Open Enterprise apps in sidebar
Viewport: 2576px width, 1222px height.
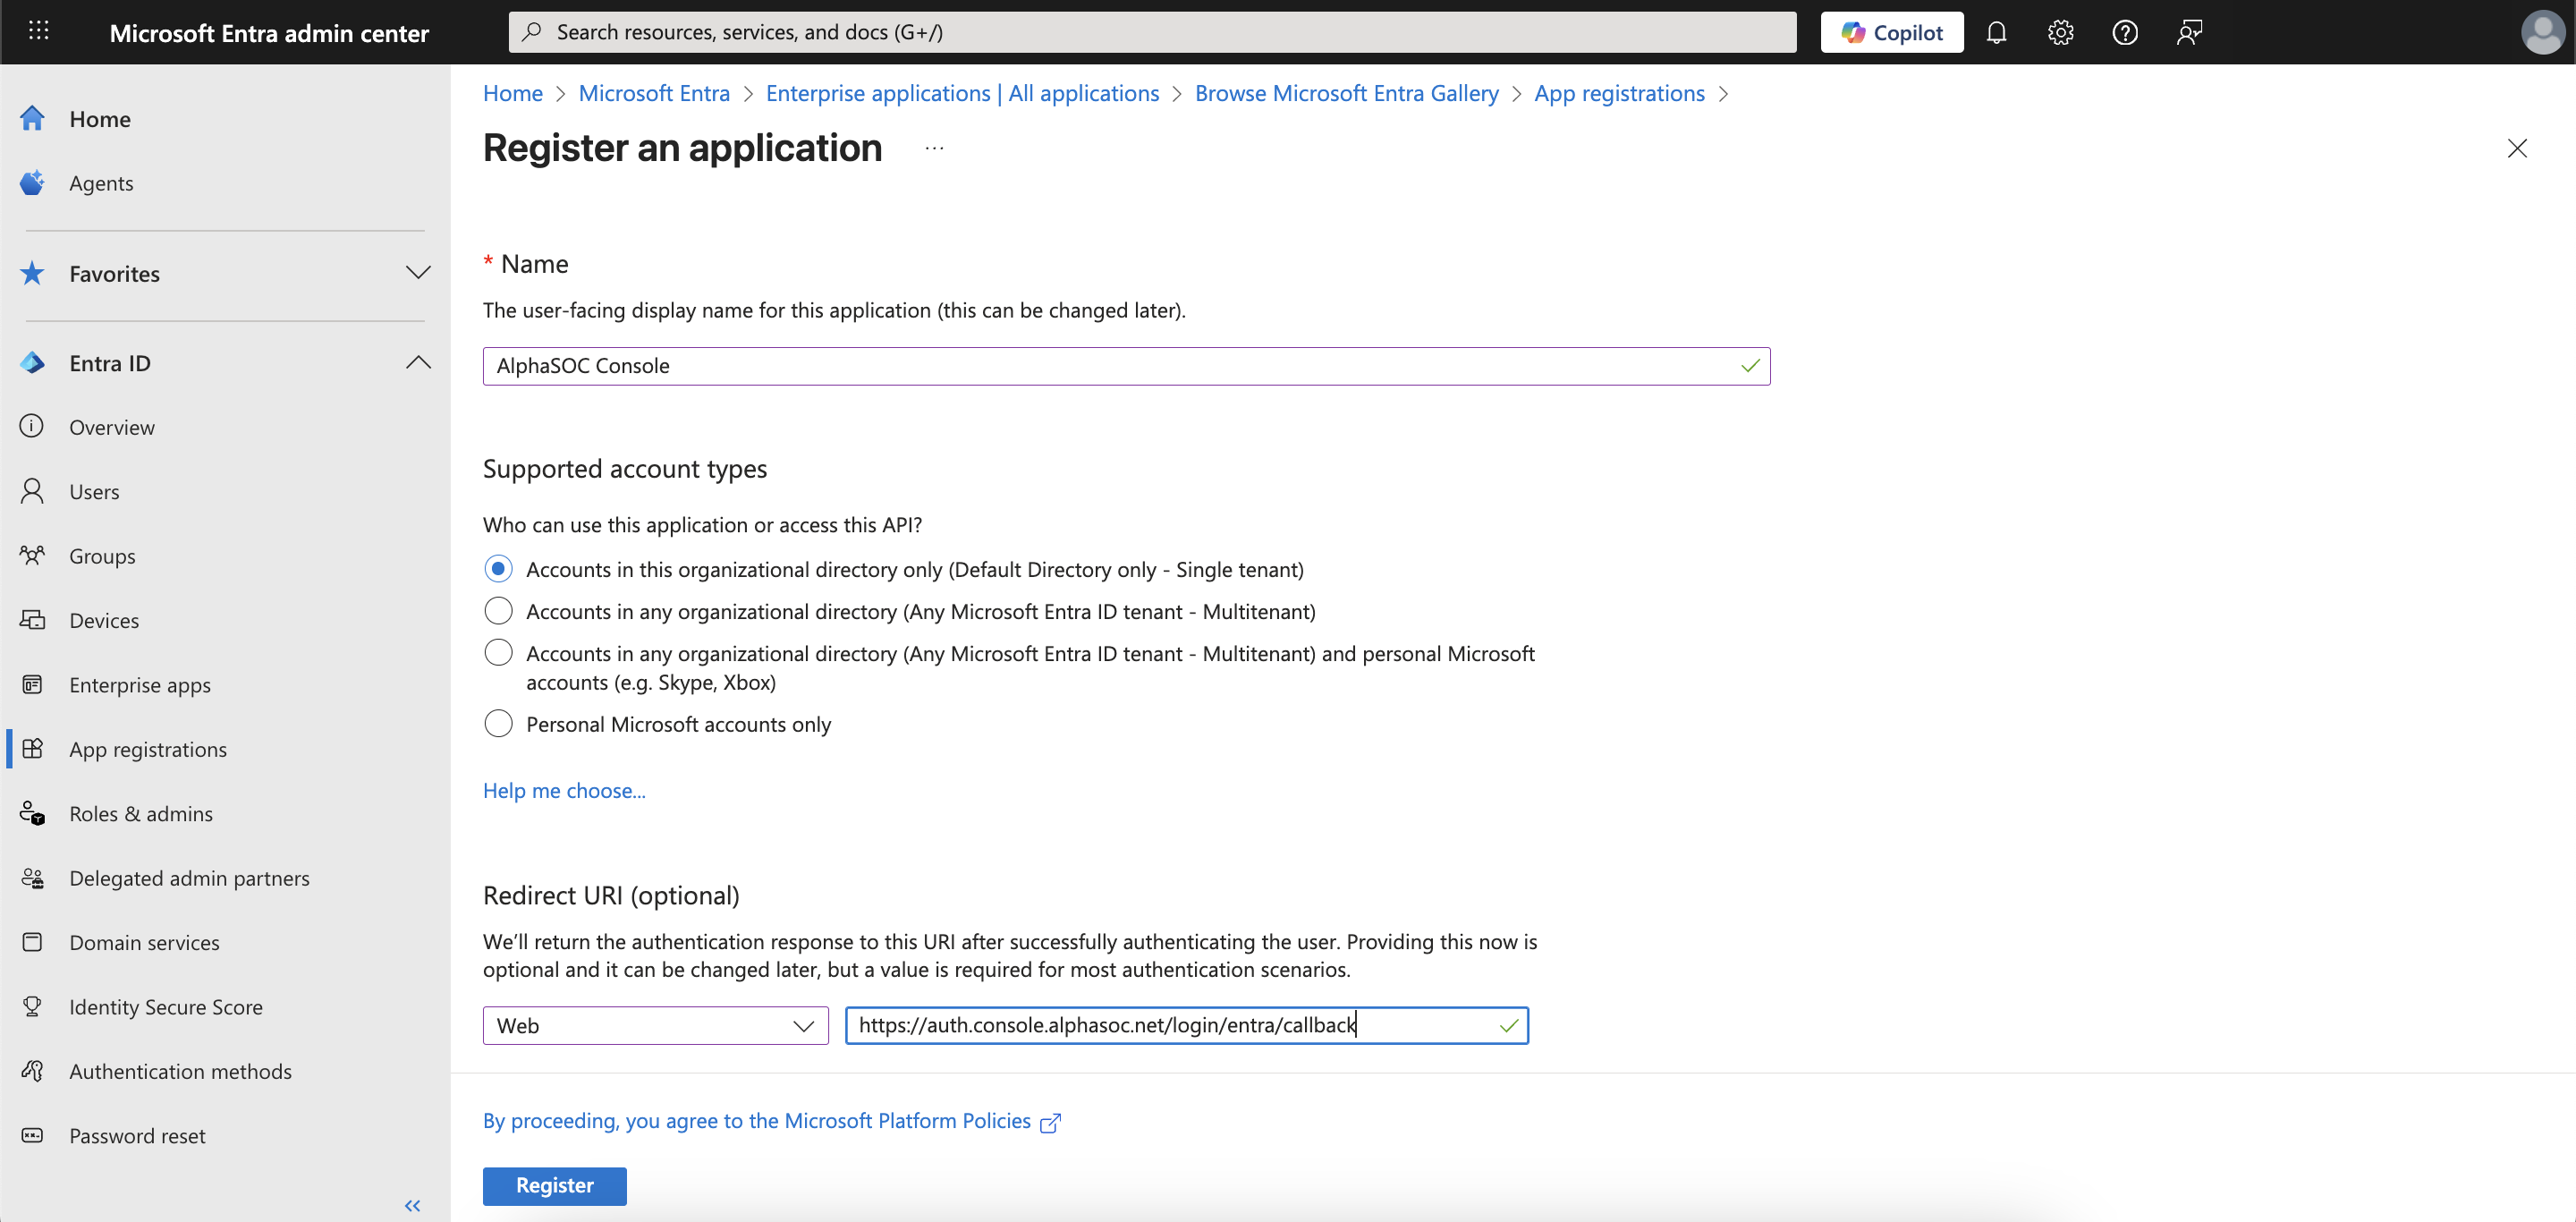click(x=140, y=685)
